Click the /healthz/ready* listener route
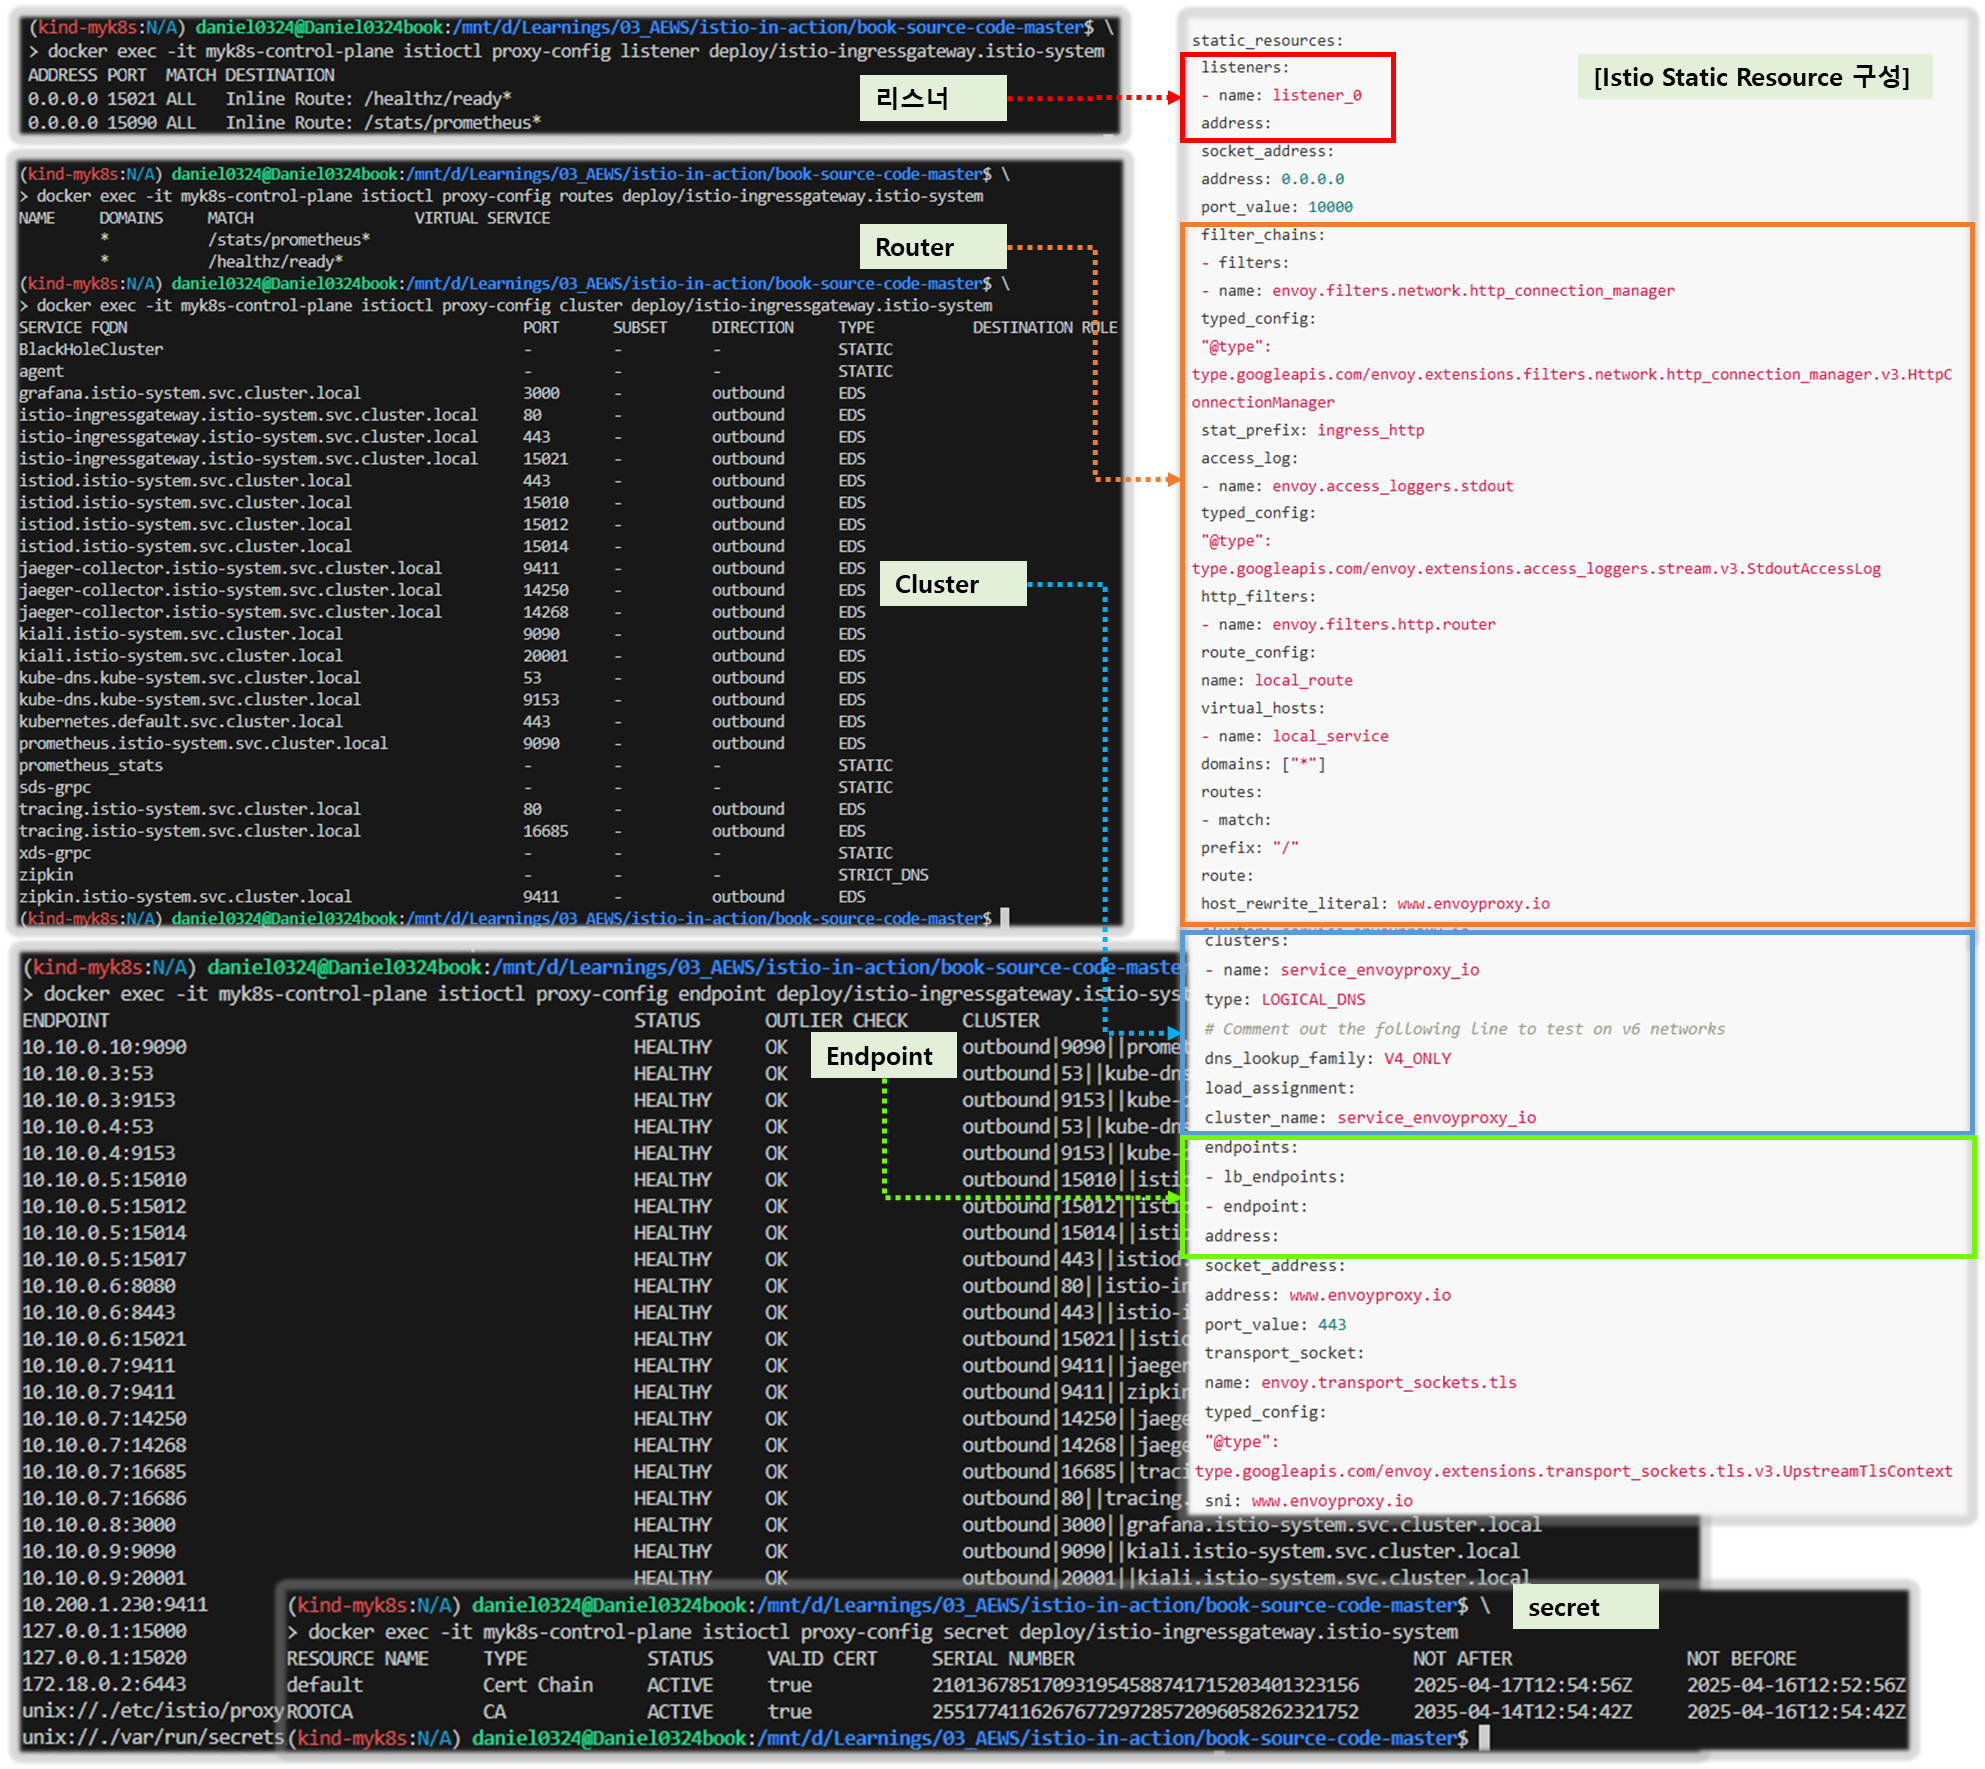 (x=437, y=98)
